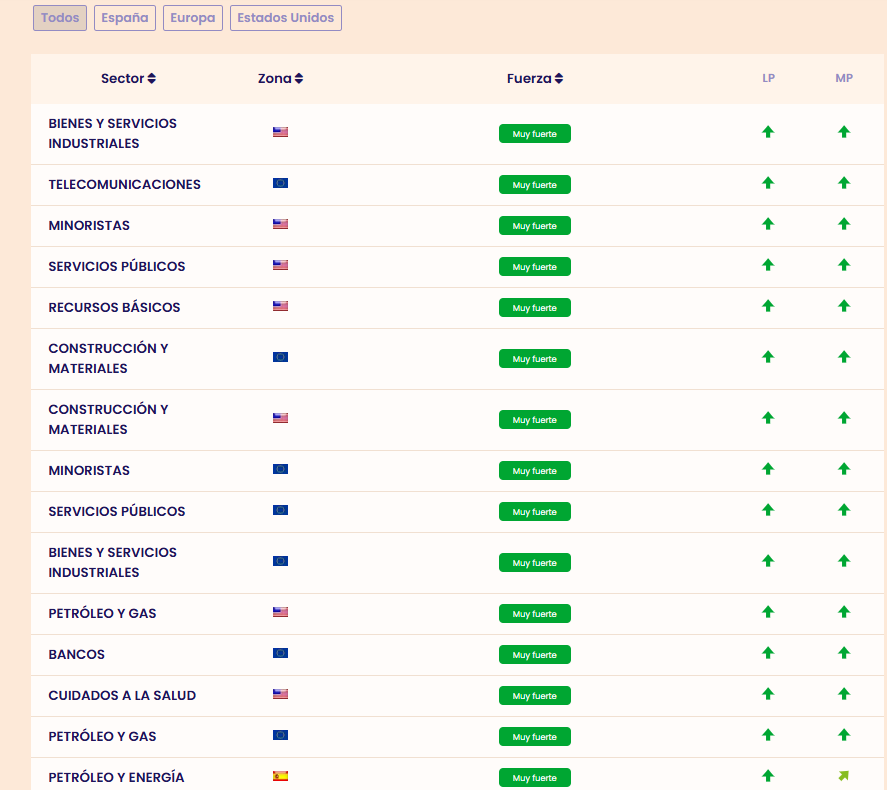Click LP green arrow for Bancos
The height and width of the screenshot is (790, 887).
(768, 653)
